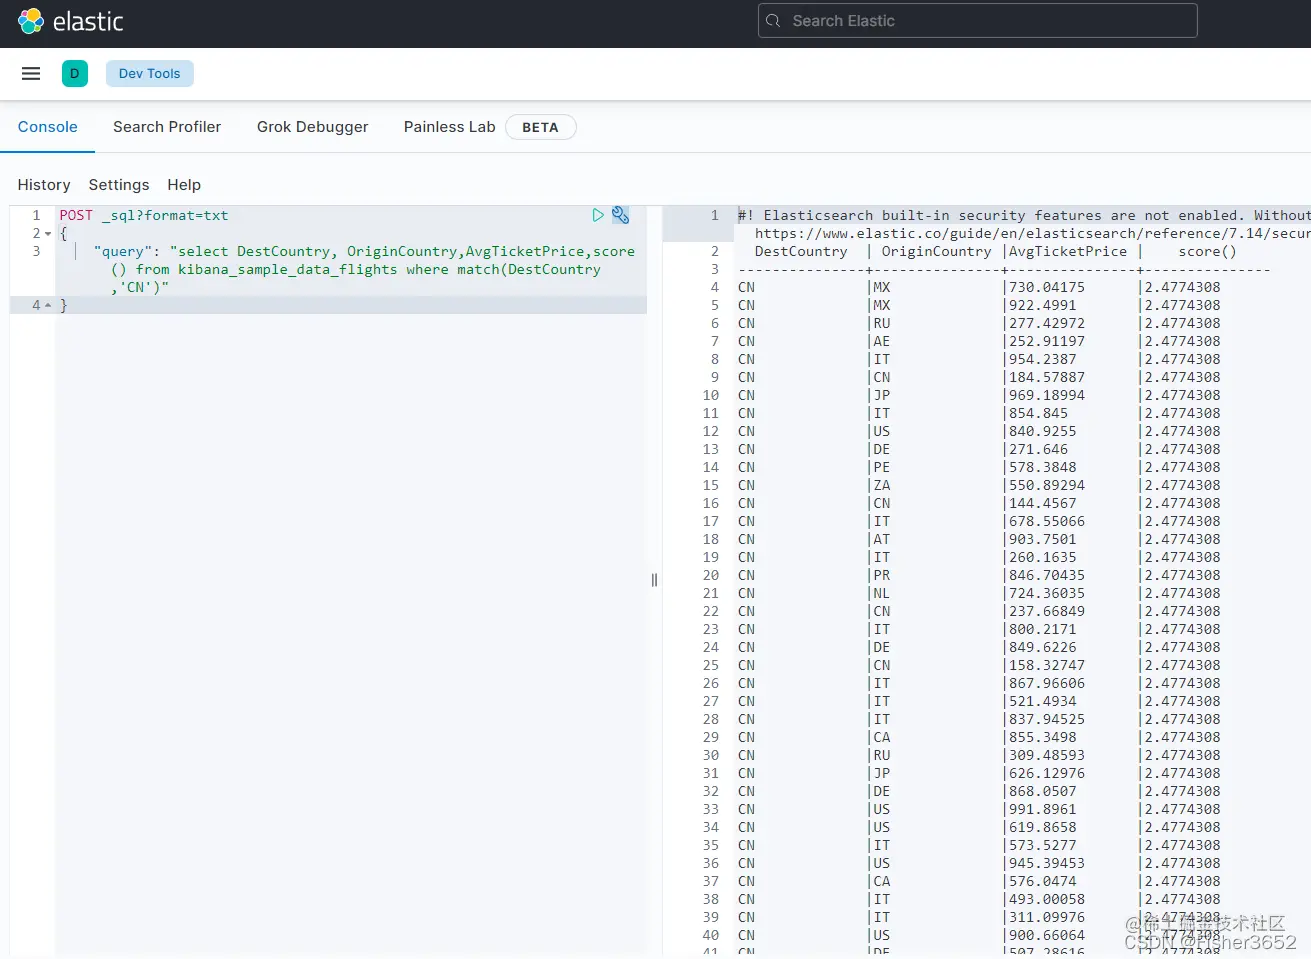
Task: Click the NL origin country entry
Action: 882,593
